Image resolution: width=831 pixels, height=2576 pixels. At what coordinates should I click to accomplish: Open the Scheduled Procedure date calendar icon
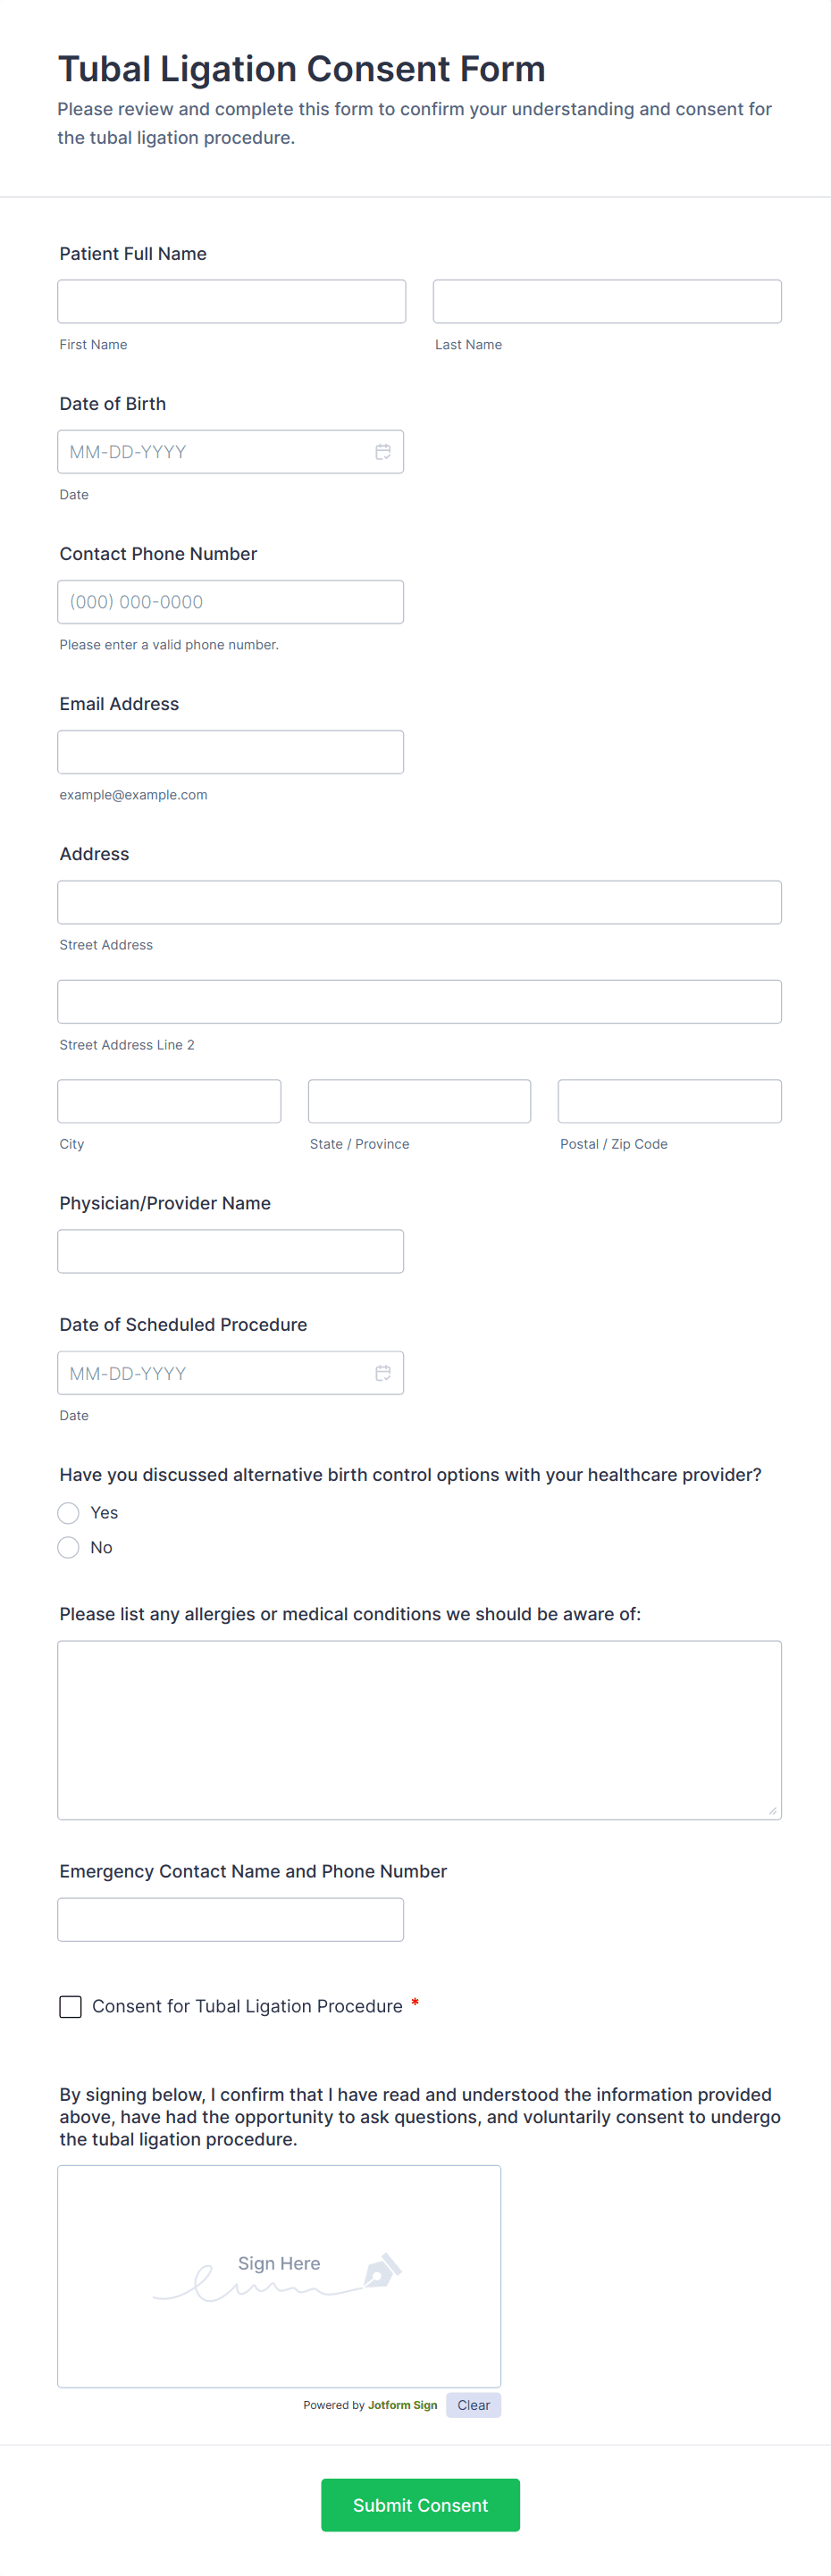coord(383,1373)
